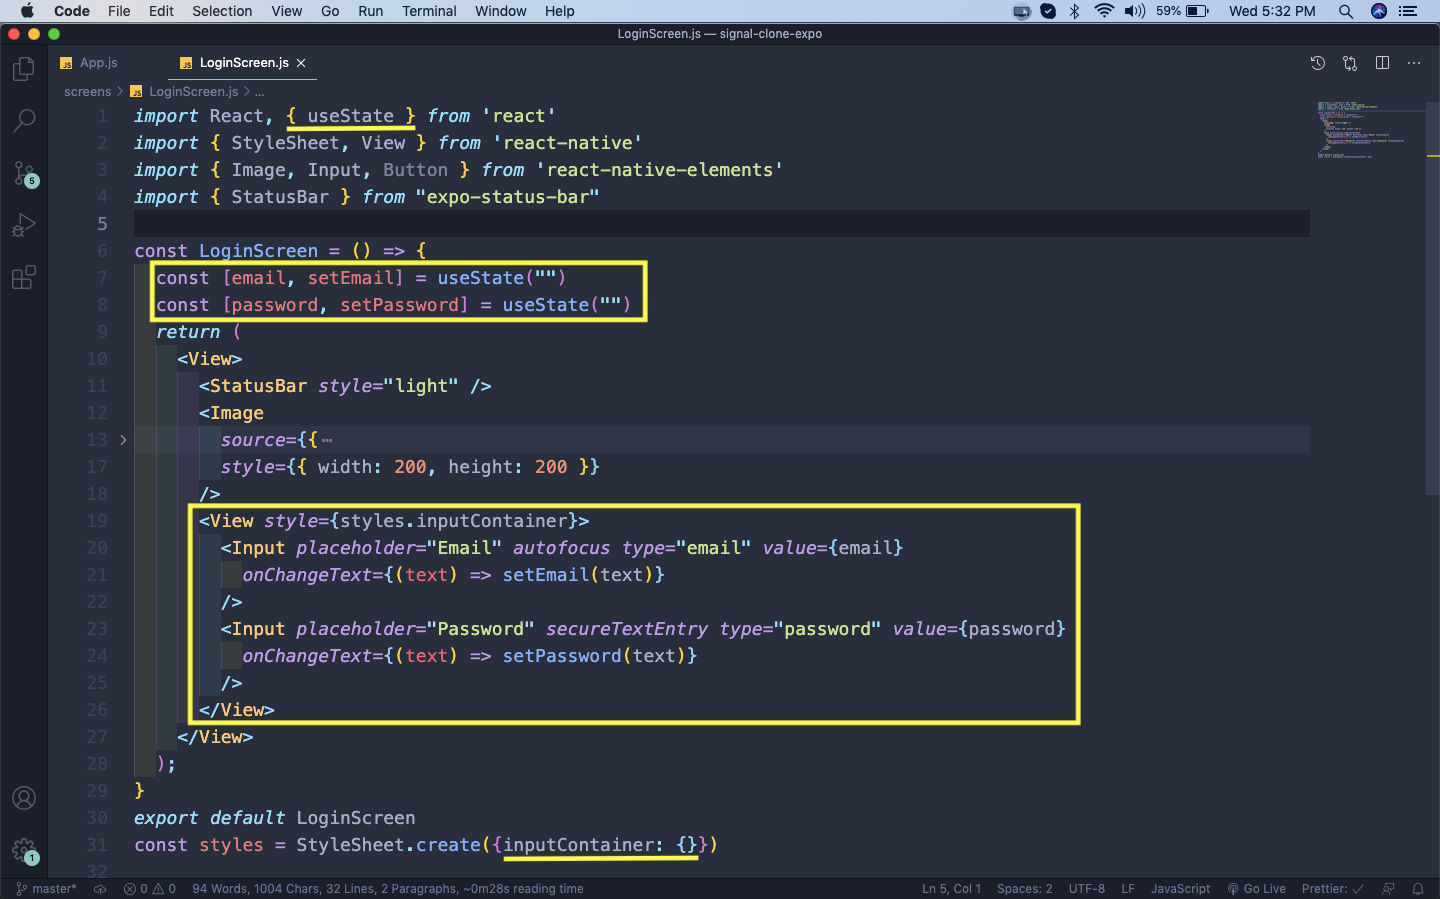This screenshot has width=1440, height=899.
Task: Click 'export default LoginScreen' line
Action: pyautogui.click(x=274, y=818)
